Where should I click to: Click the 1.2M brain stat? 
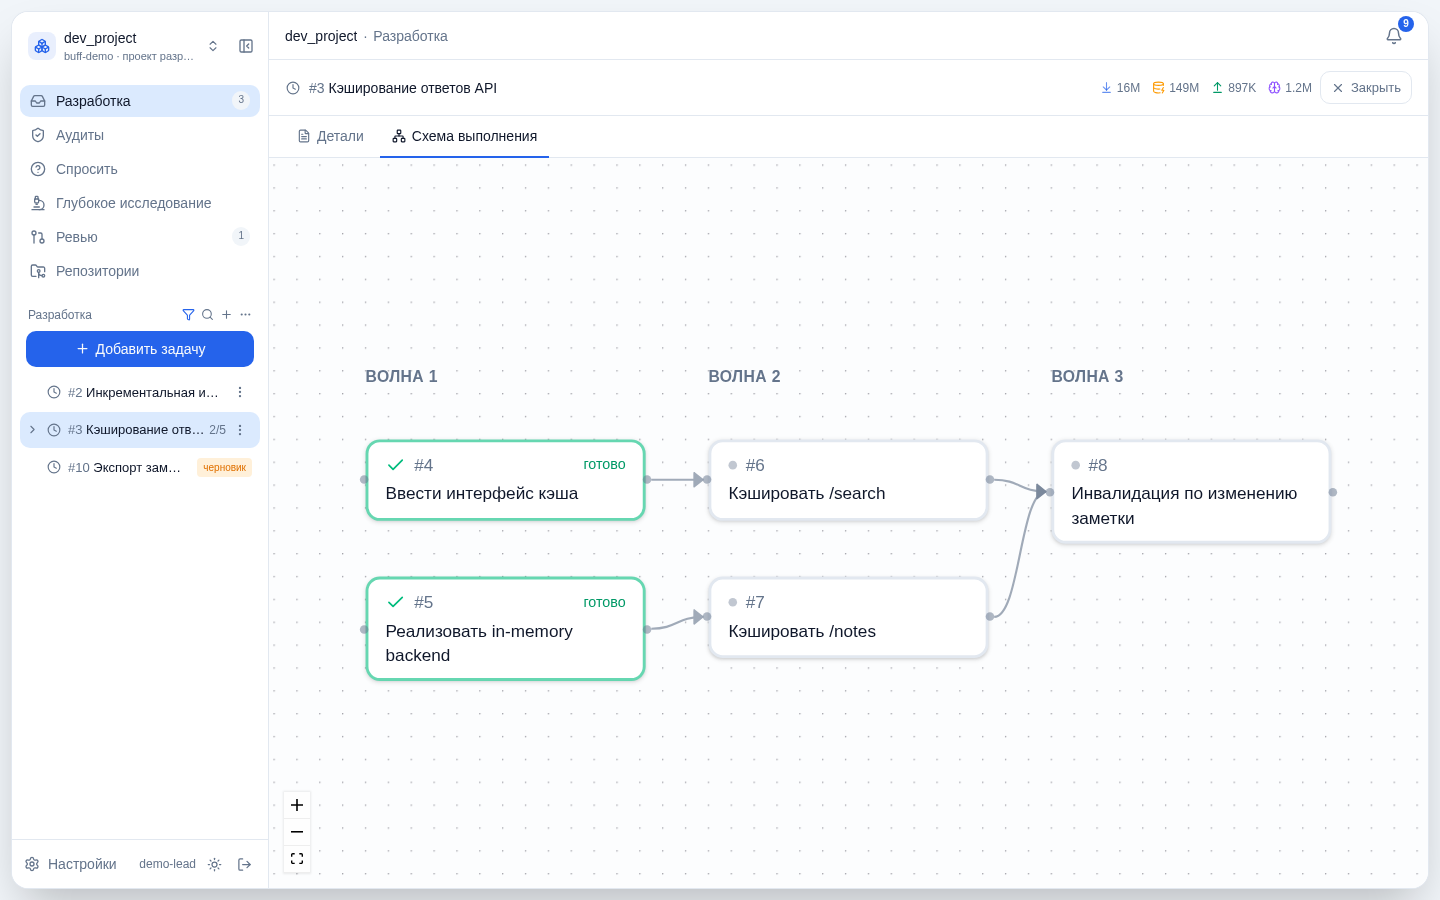(1289, 88)
